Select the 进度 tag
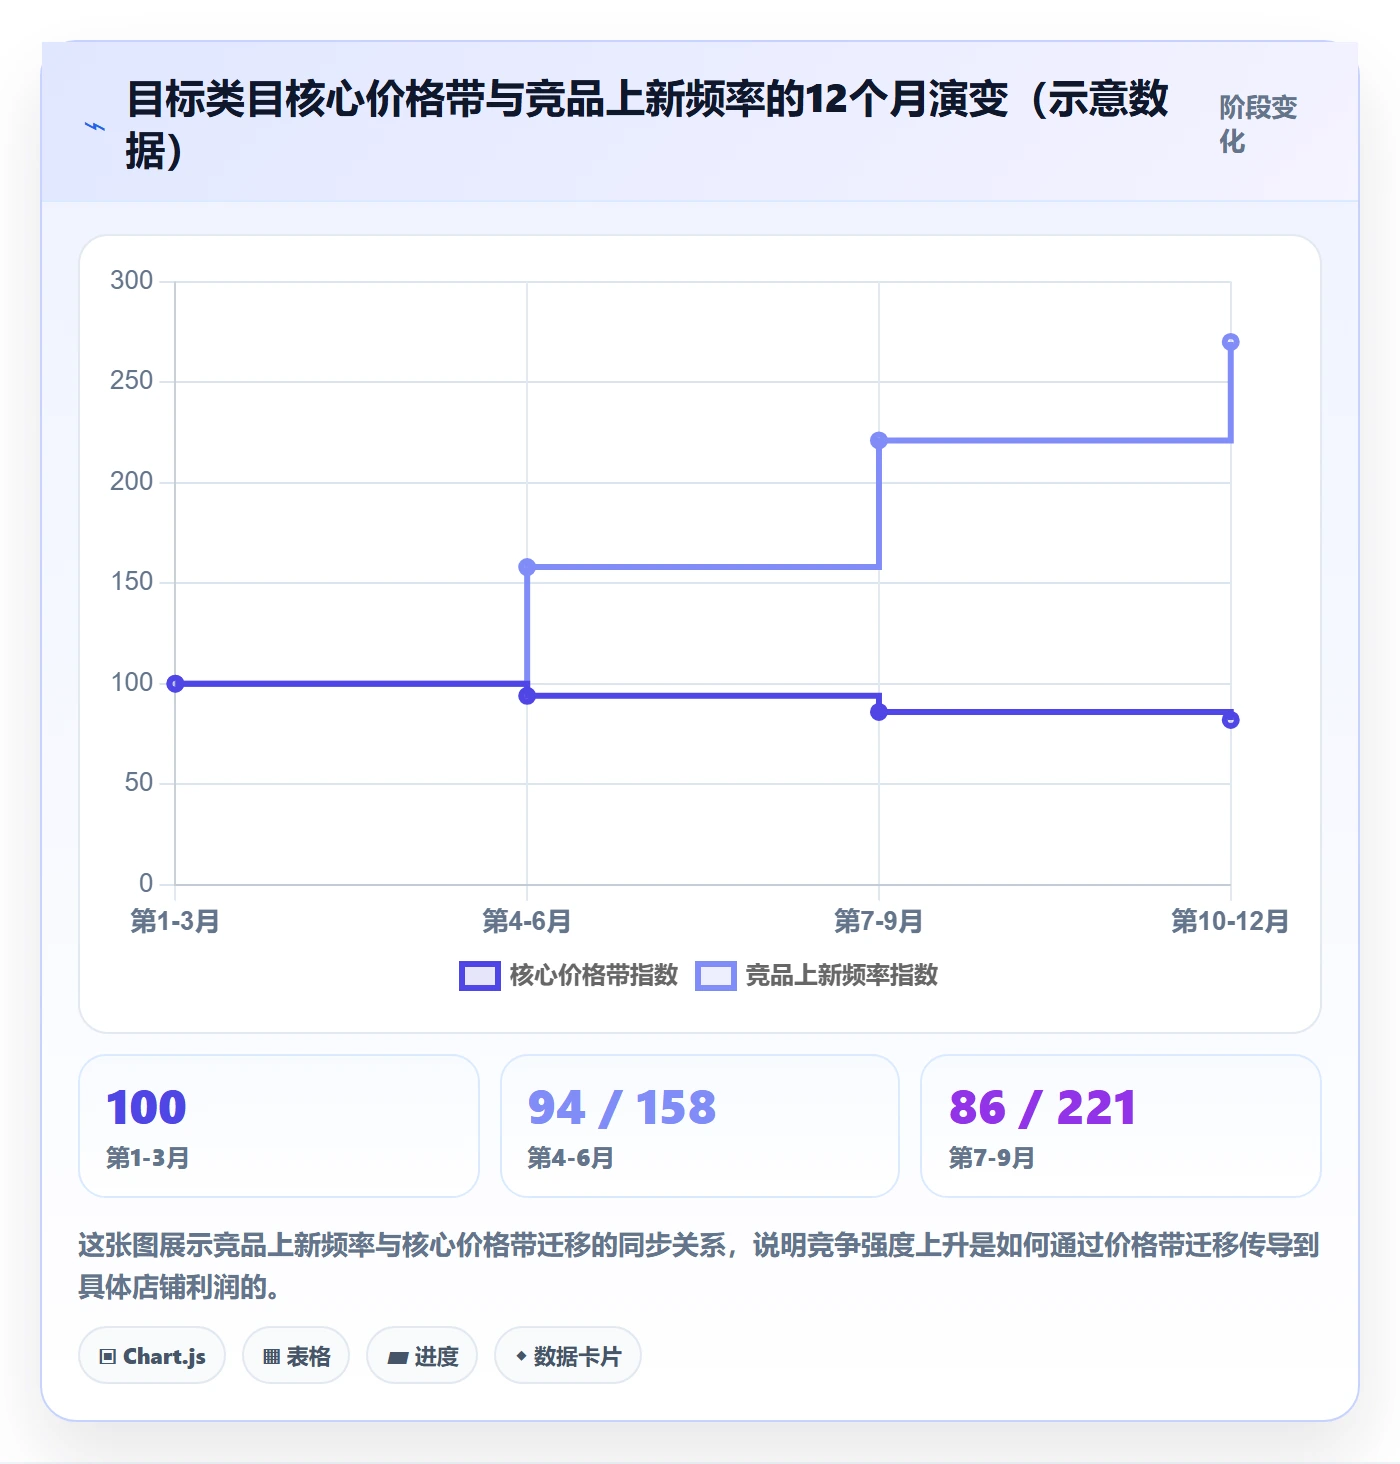This screenshot has height=1464, width=1400. (422, 1356)
